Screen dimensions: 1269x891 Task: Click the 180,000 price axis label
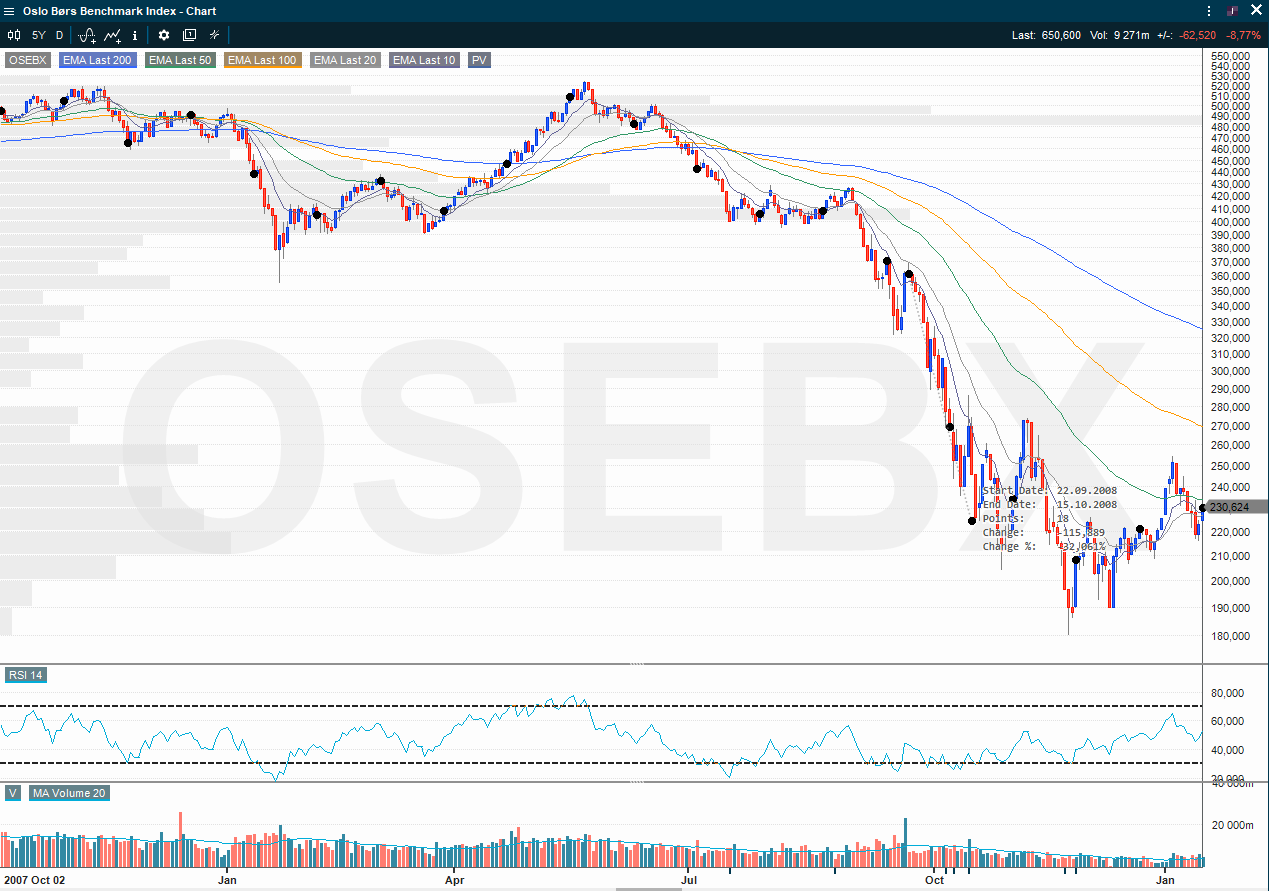(1229, 636)
